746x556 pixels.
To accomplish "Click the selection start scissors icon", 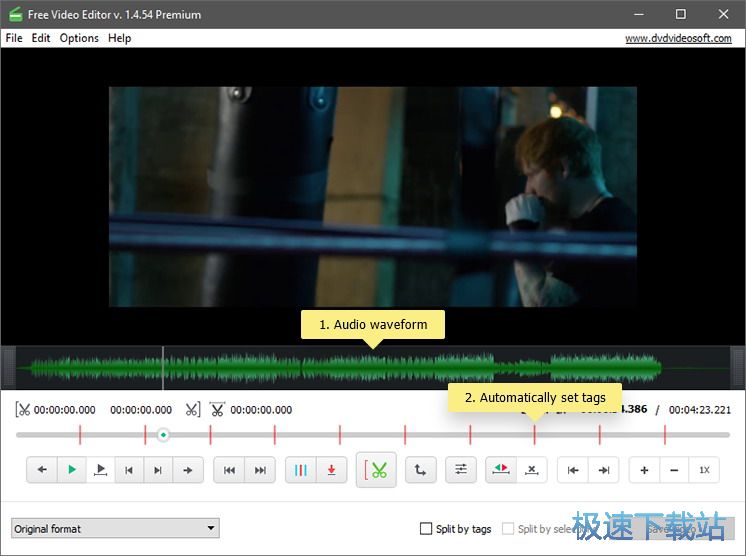I will (22, 410).
